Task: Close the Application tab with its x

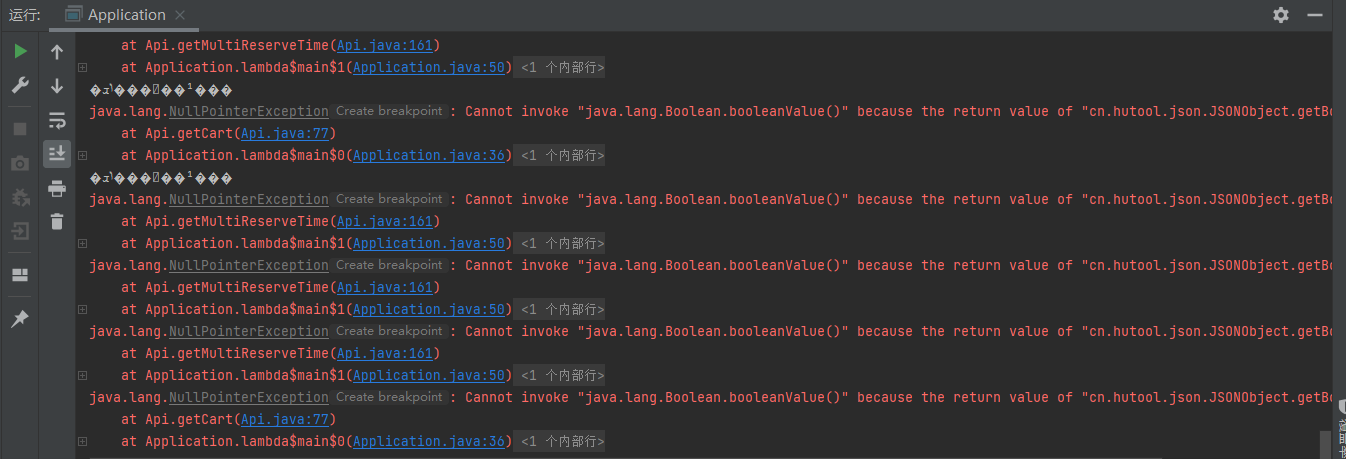Action: [x=180, y=15]
